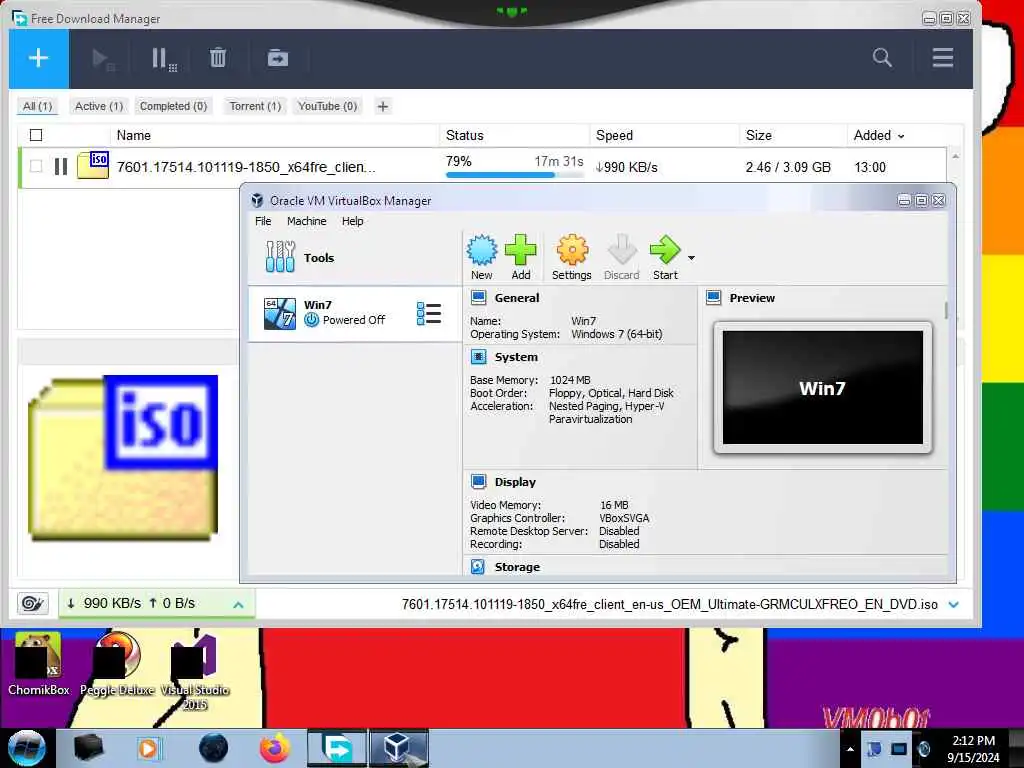
Task: Click the Discard toolbar icon in VirtualBox
Action: (x=622, y=257)
